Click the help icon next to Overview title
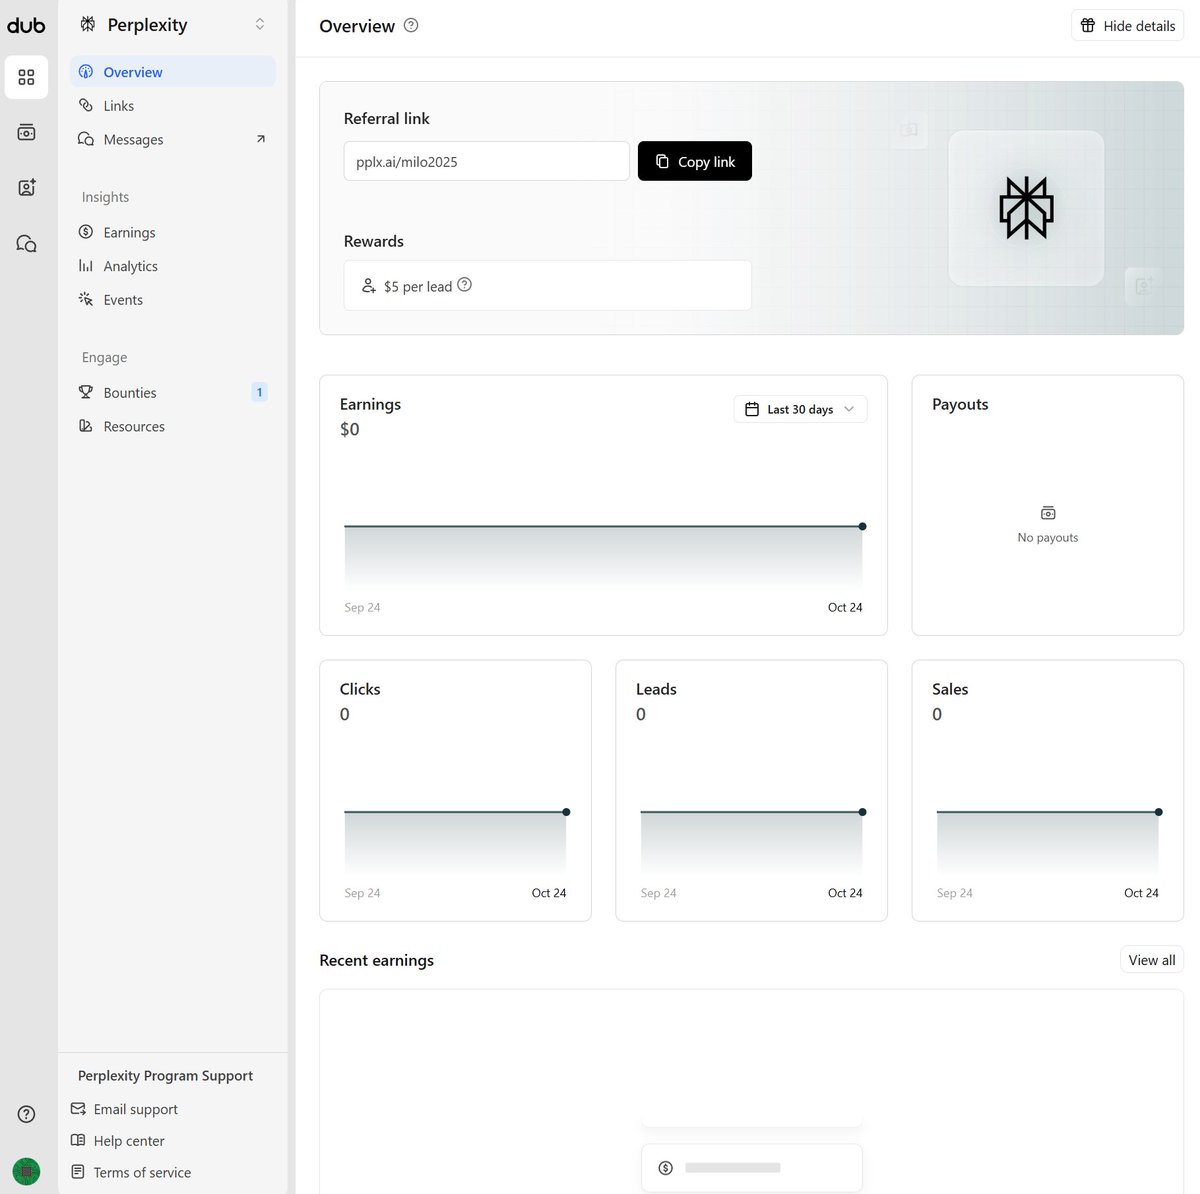 [x=411, y=26]
